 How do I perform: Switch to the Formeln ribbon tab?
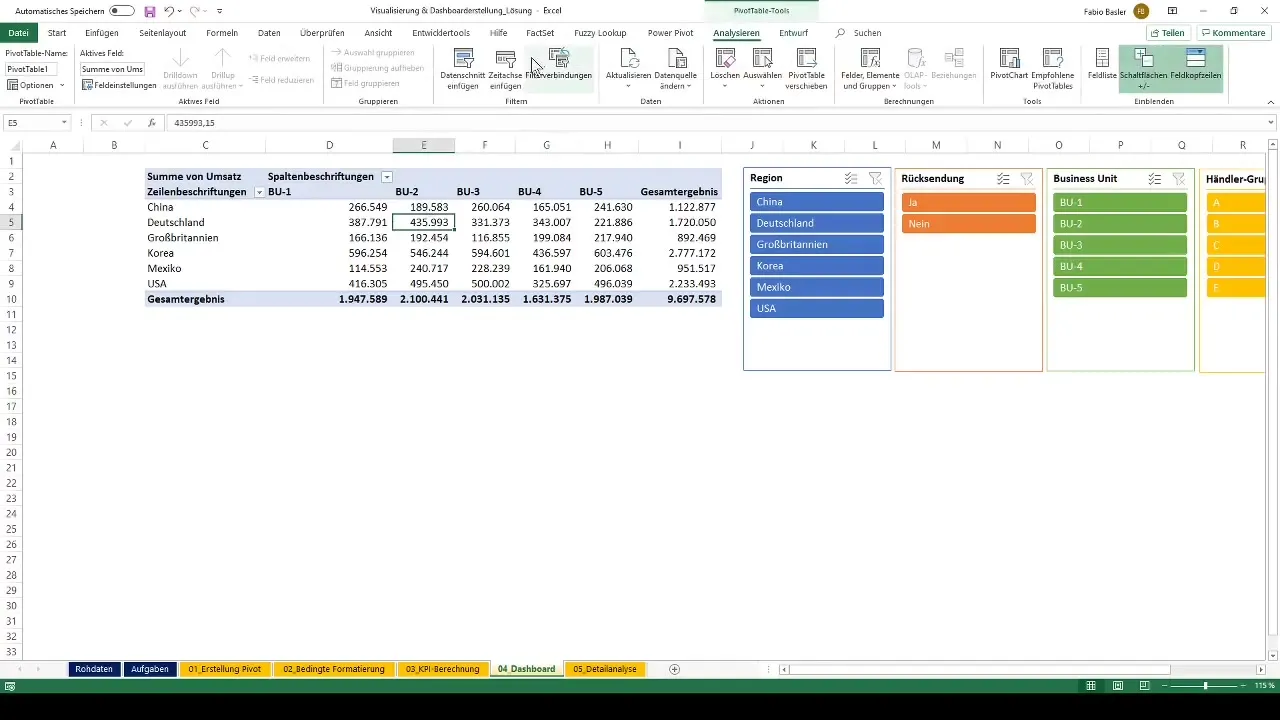click(x=222, y=33)
